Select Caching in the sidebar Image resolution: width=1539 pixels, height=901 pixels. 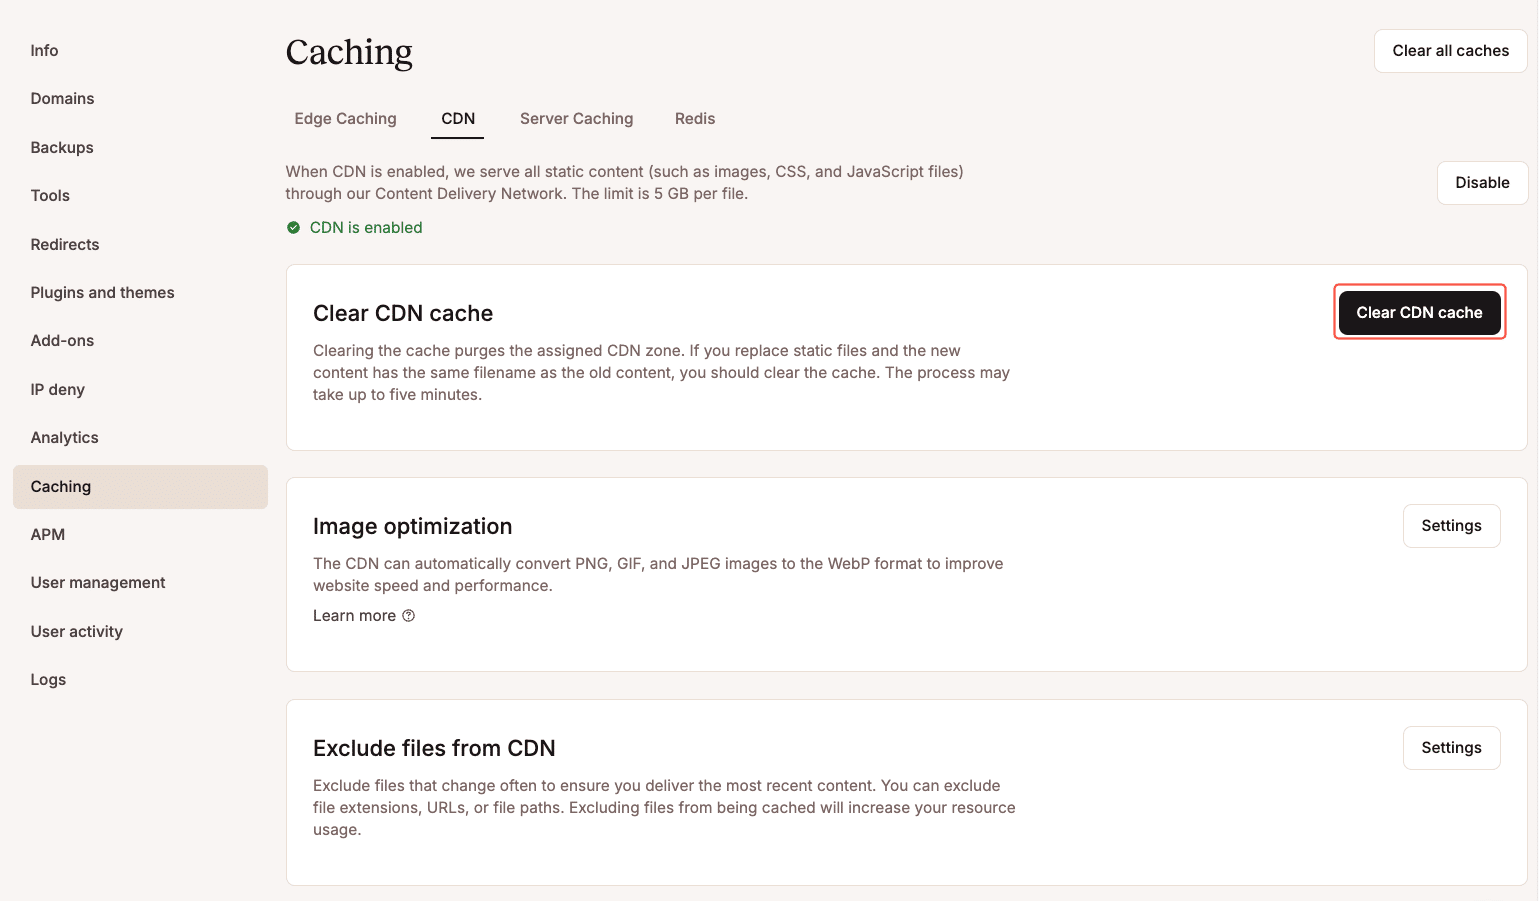pyautogui.click(x=60, y=486)
